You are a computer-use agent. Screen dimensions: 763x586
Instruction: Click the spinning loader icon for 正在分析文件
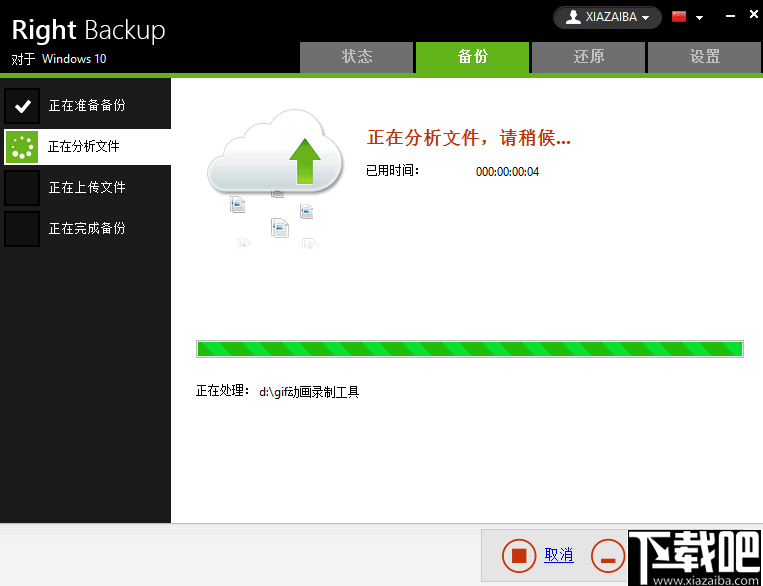tap(22, 147)
